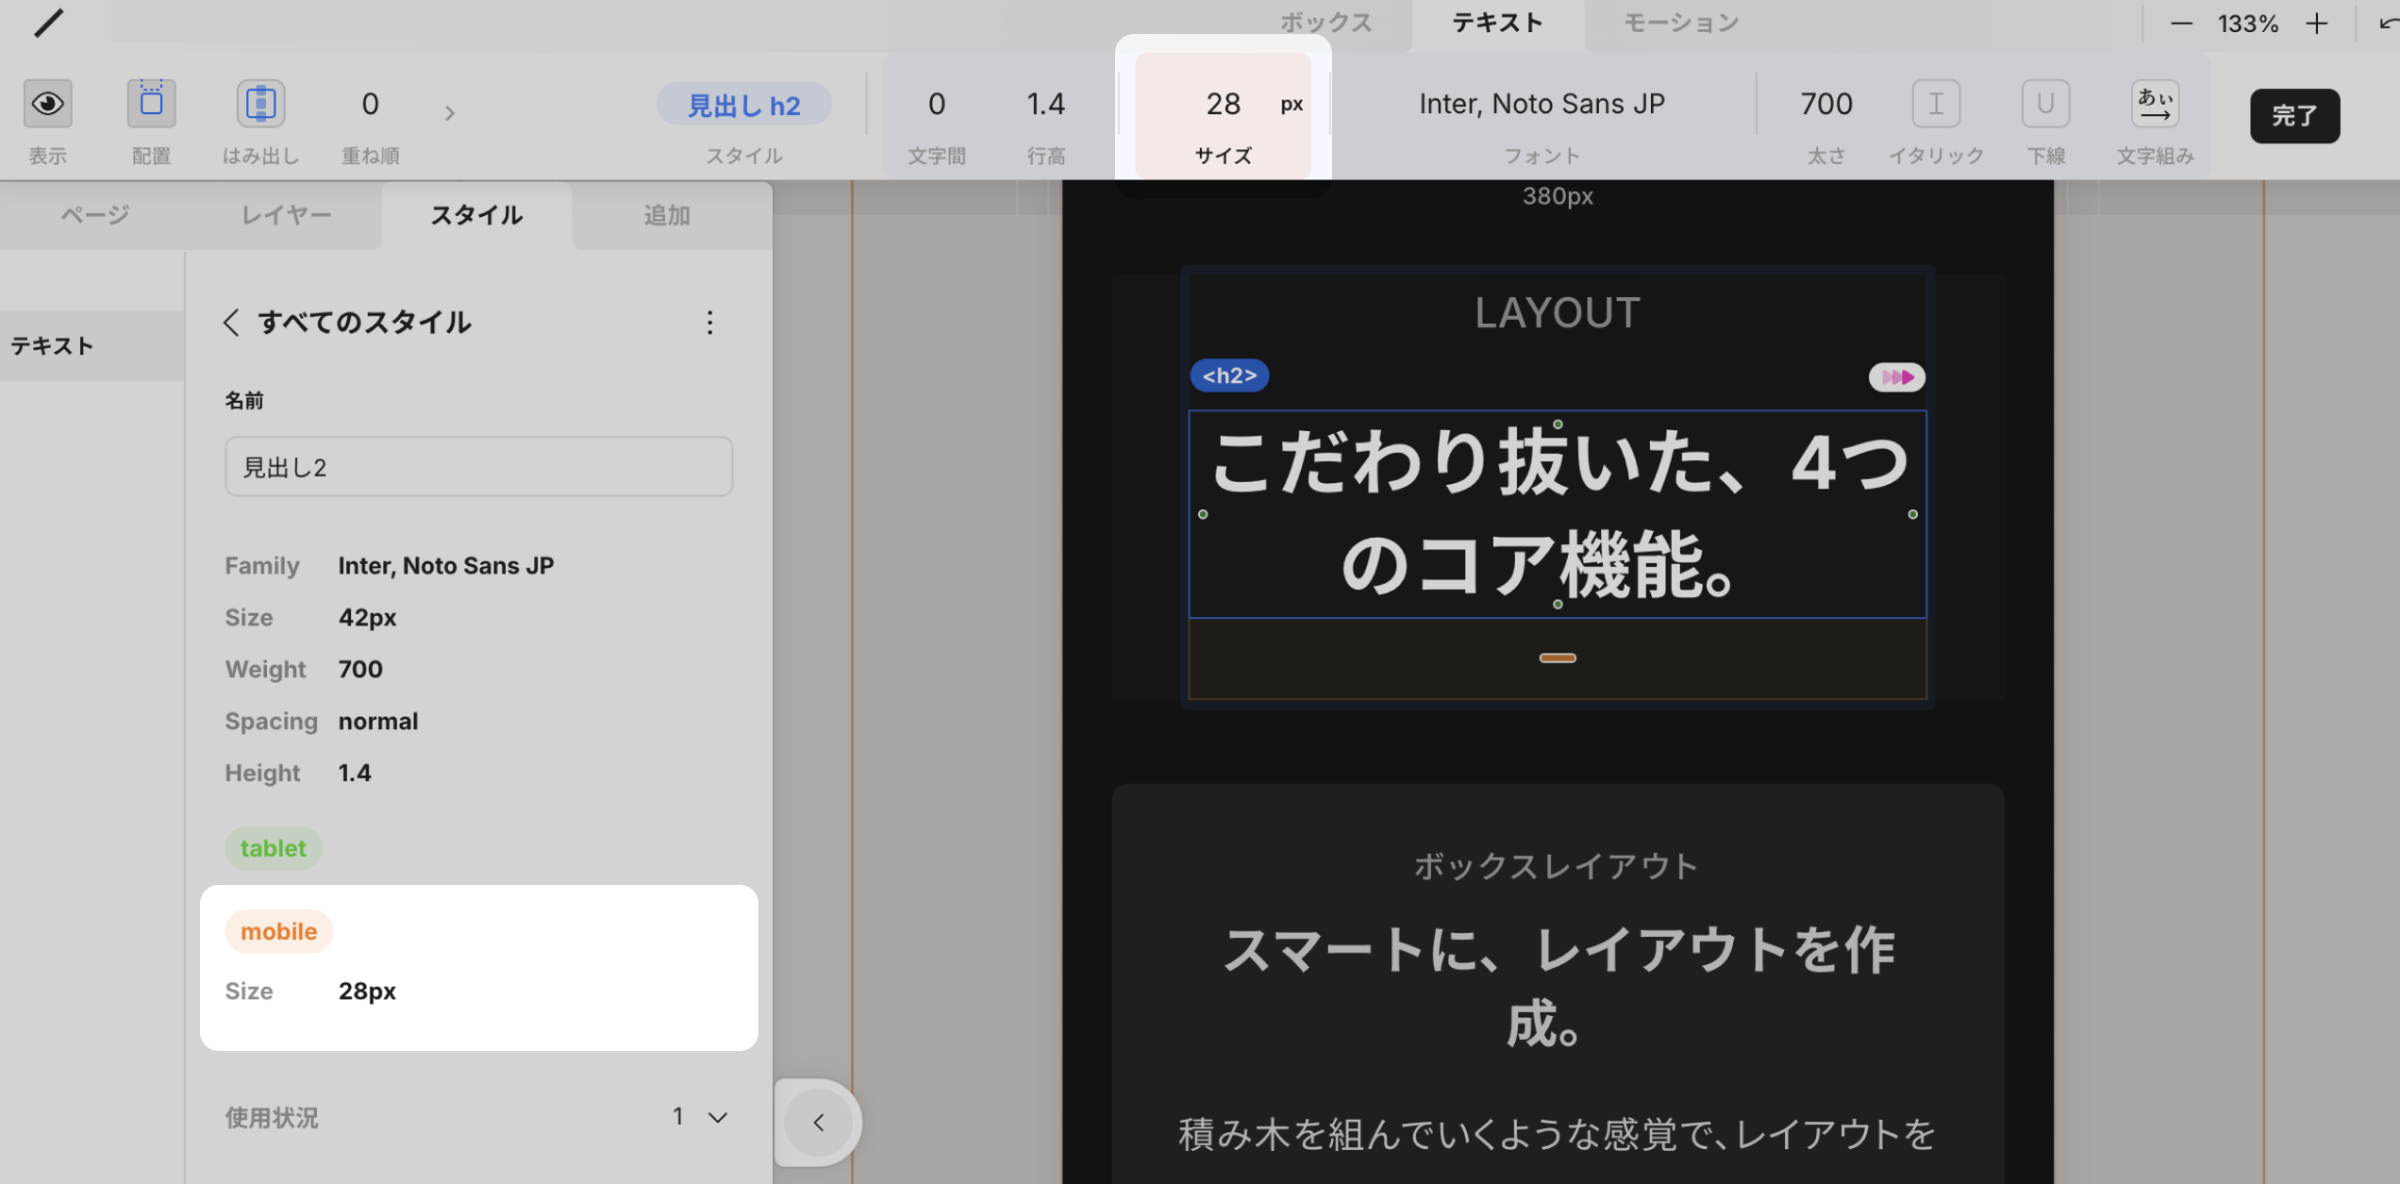Click the top green resize handle of heading
2400x1184 pixels.
1558,425
